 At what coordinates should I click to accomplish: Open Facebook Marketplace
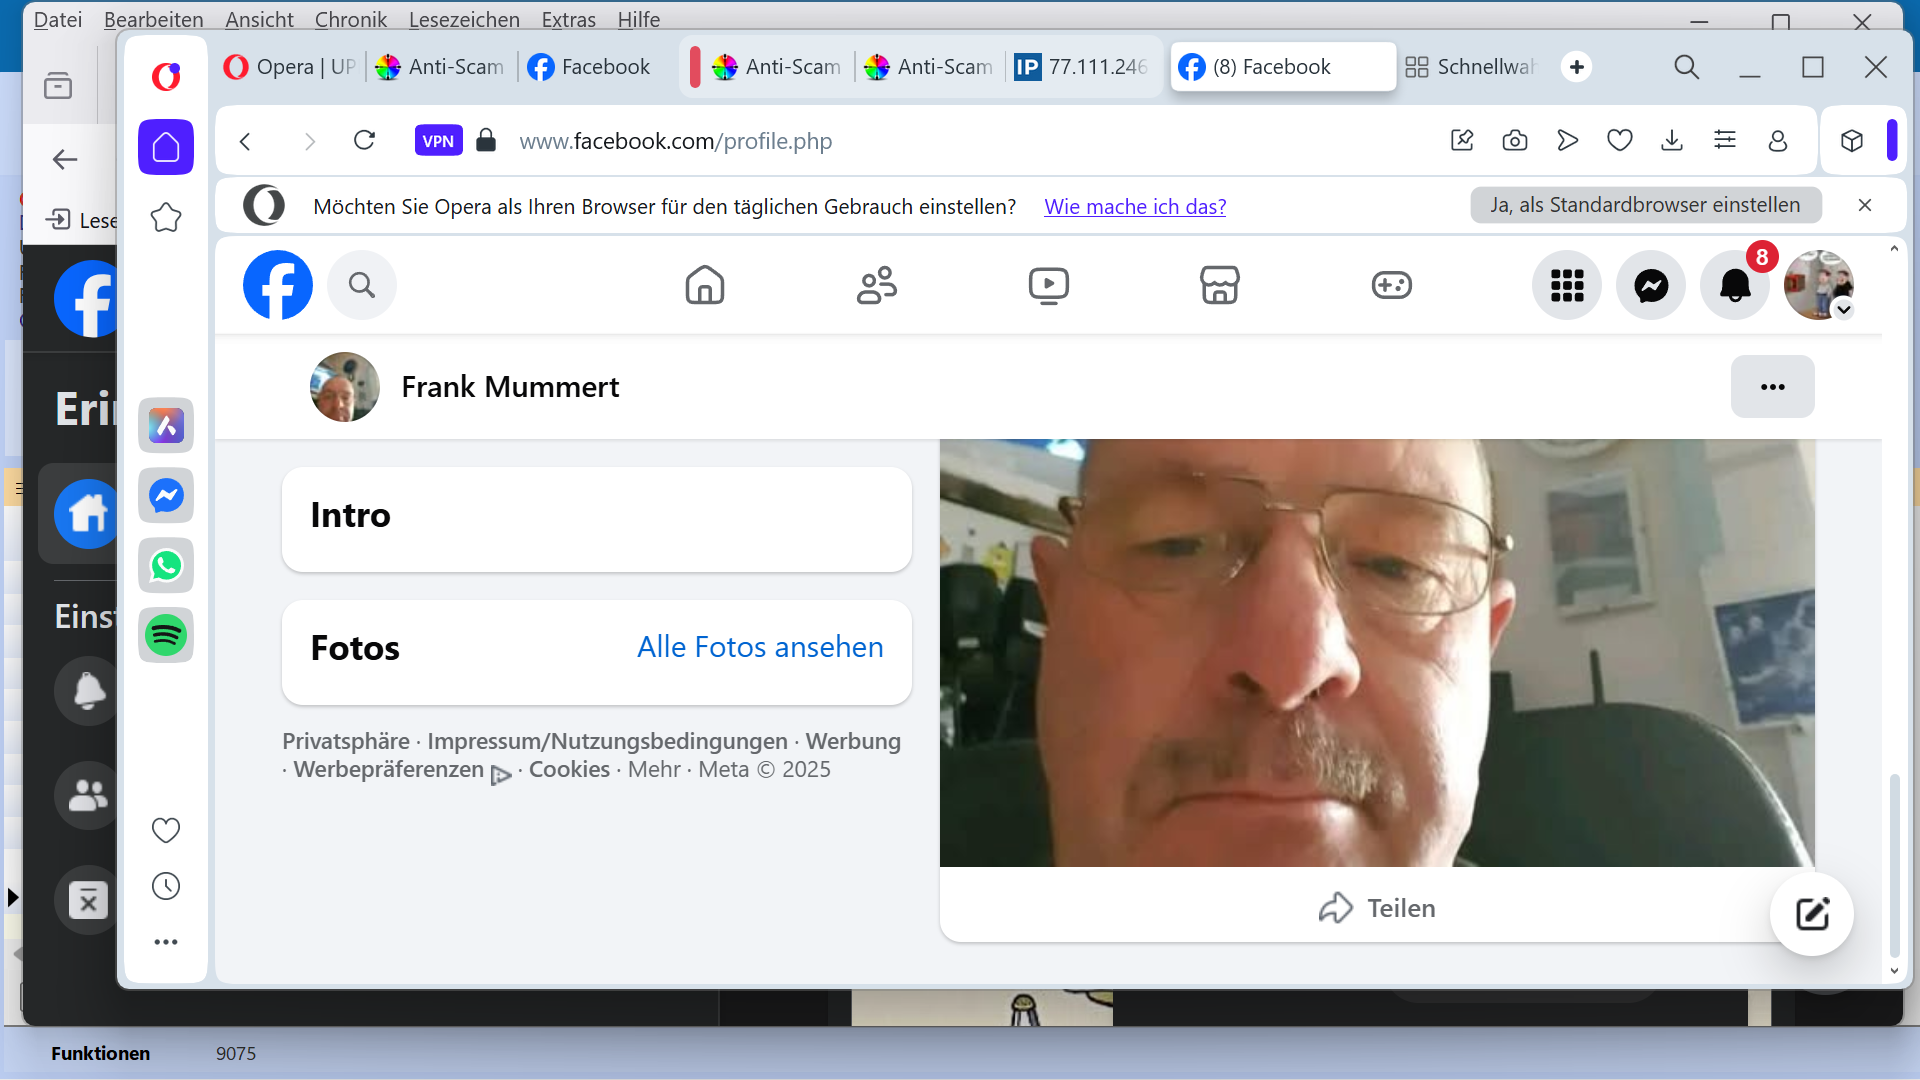1219,285
